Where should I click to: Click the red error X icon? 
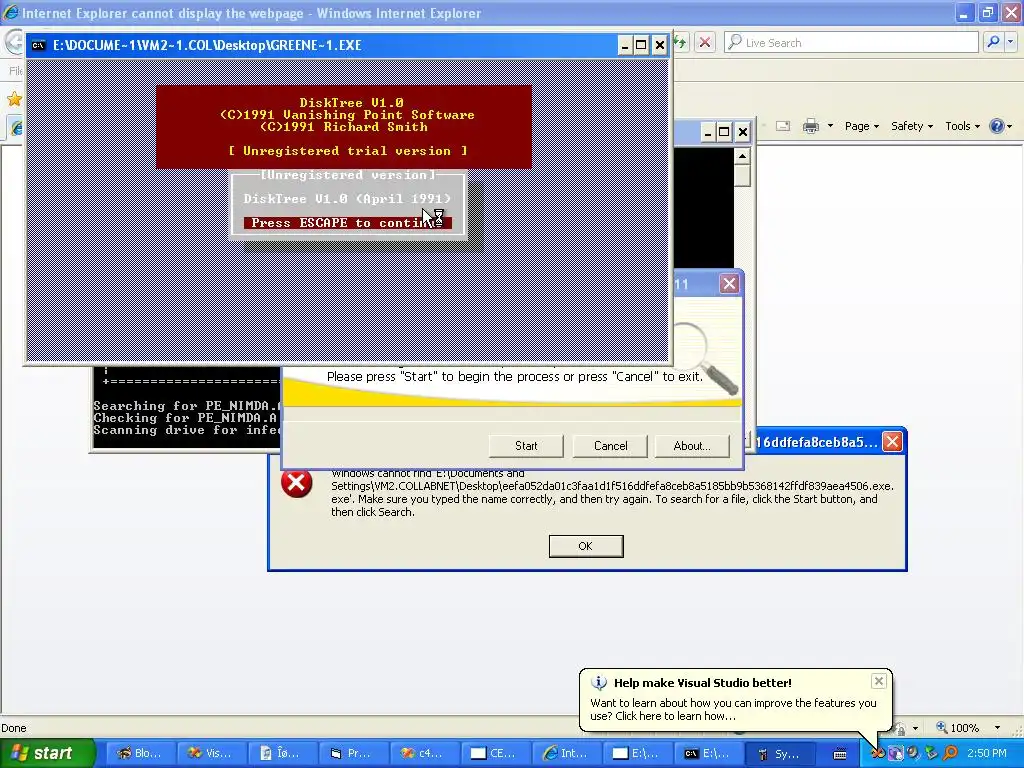[296, 484]
